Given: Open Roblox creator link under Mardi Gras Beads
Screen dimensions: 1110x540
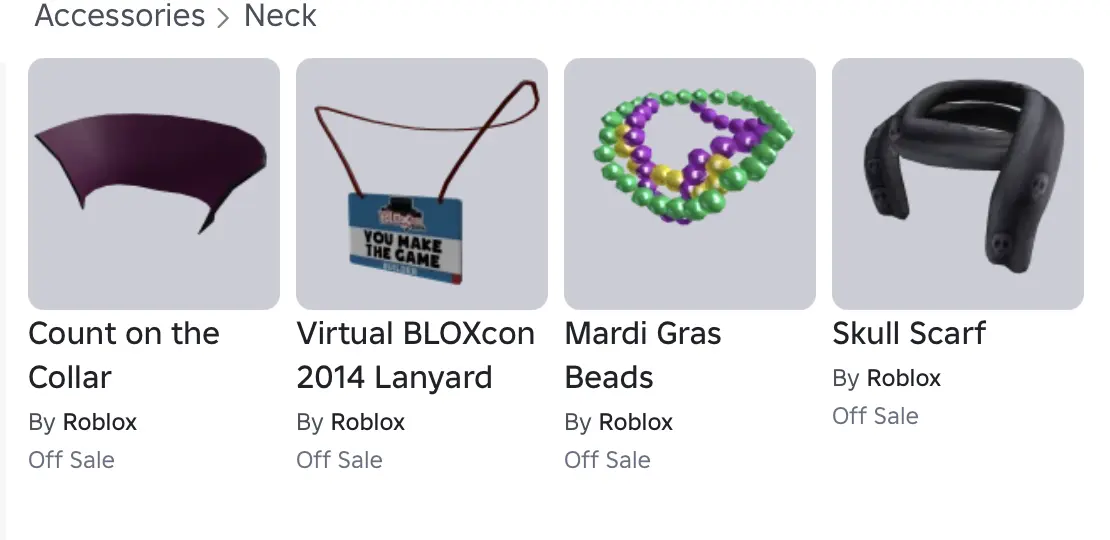Looking at the screenshot, I should coord(636,423).
